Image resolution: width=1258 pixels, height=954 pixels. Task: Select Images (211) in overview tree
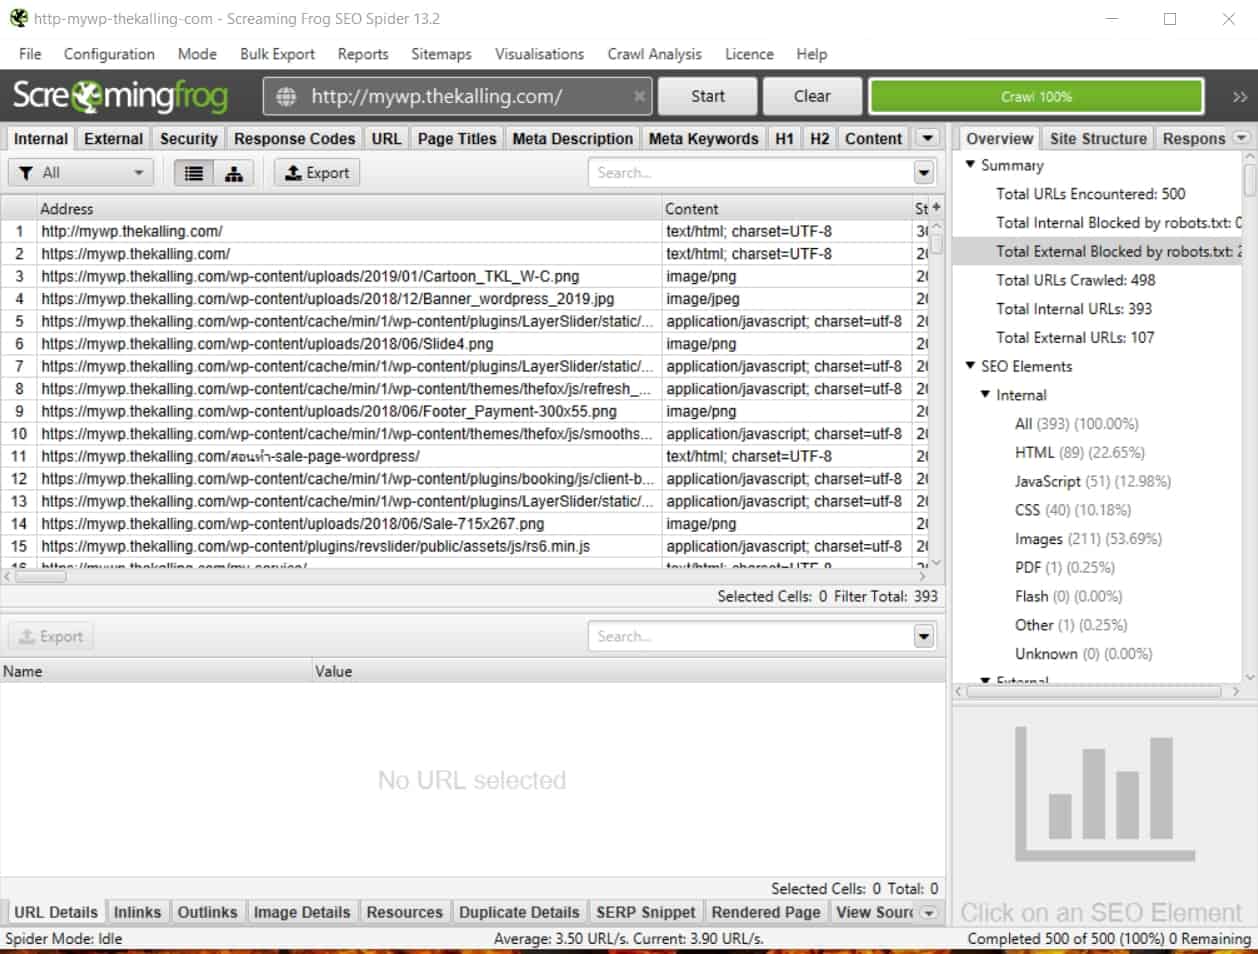tap(1088, 538)
